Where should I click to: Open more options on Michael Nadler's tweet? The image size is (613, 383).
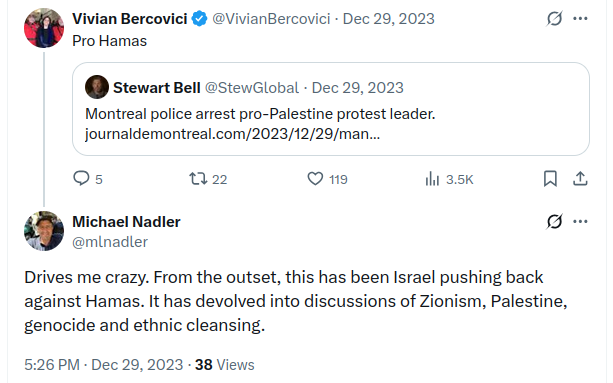click(x=580, y=222)
